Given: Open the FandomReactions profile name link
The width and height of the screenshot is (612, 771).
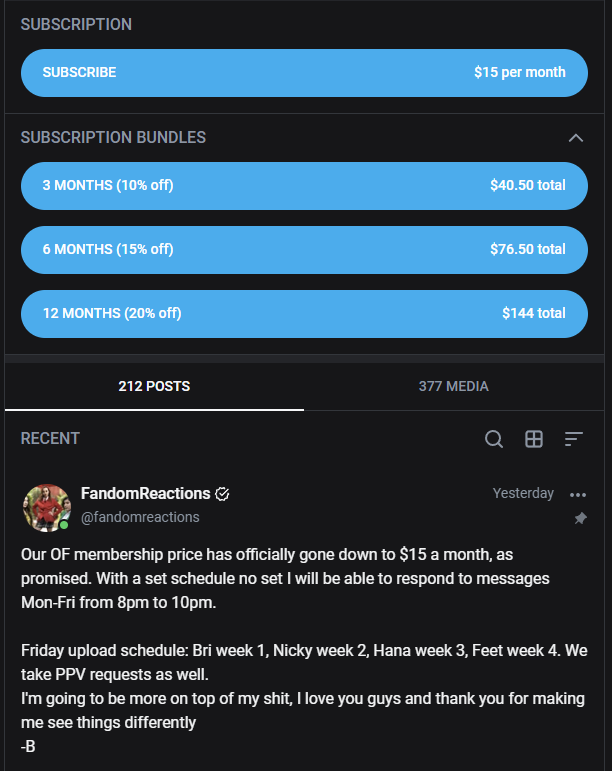Looking at the screenshot, I should [145, 494].
